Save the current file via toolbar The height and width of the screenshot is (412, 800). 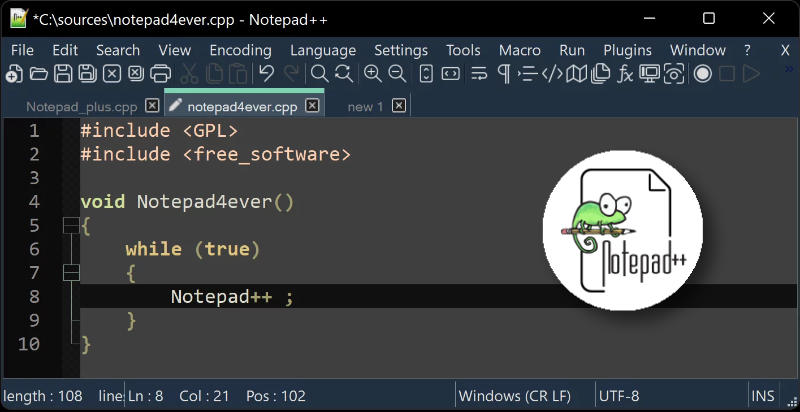pyautogui.click(x=63, y=74)
